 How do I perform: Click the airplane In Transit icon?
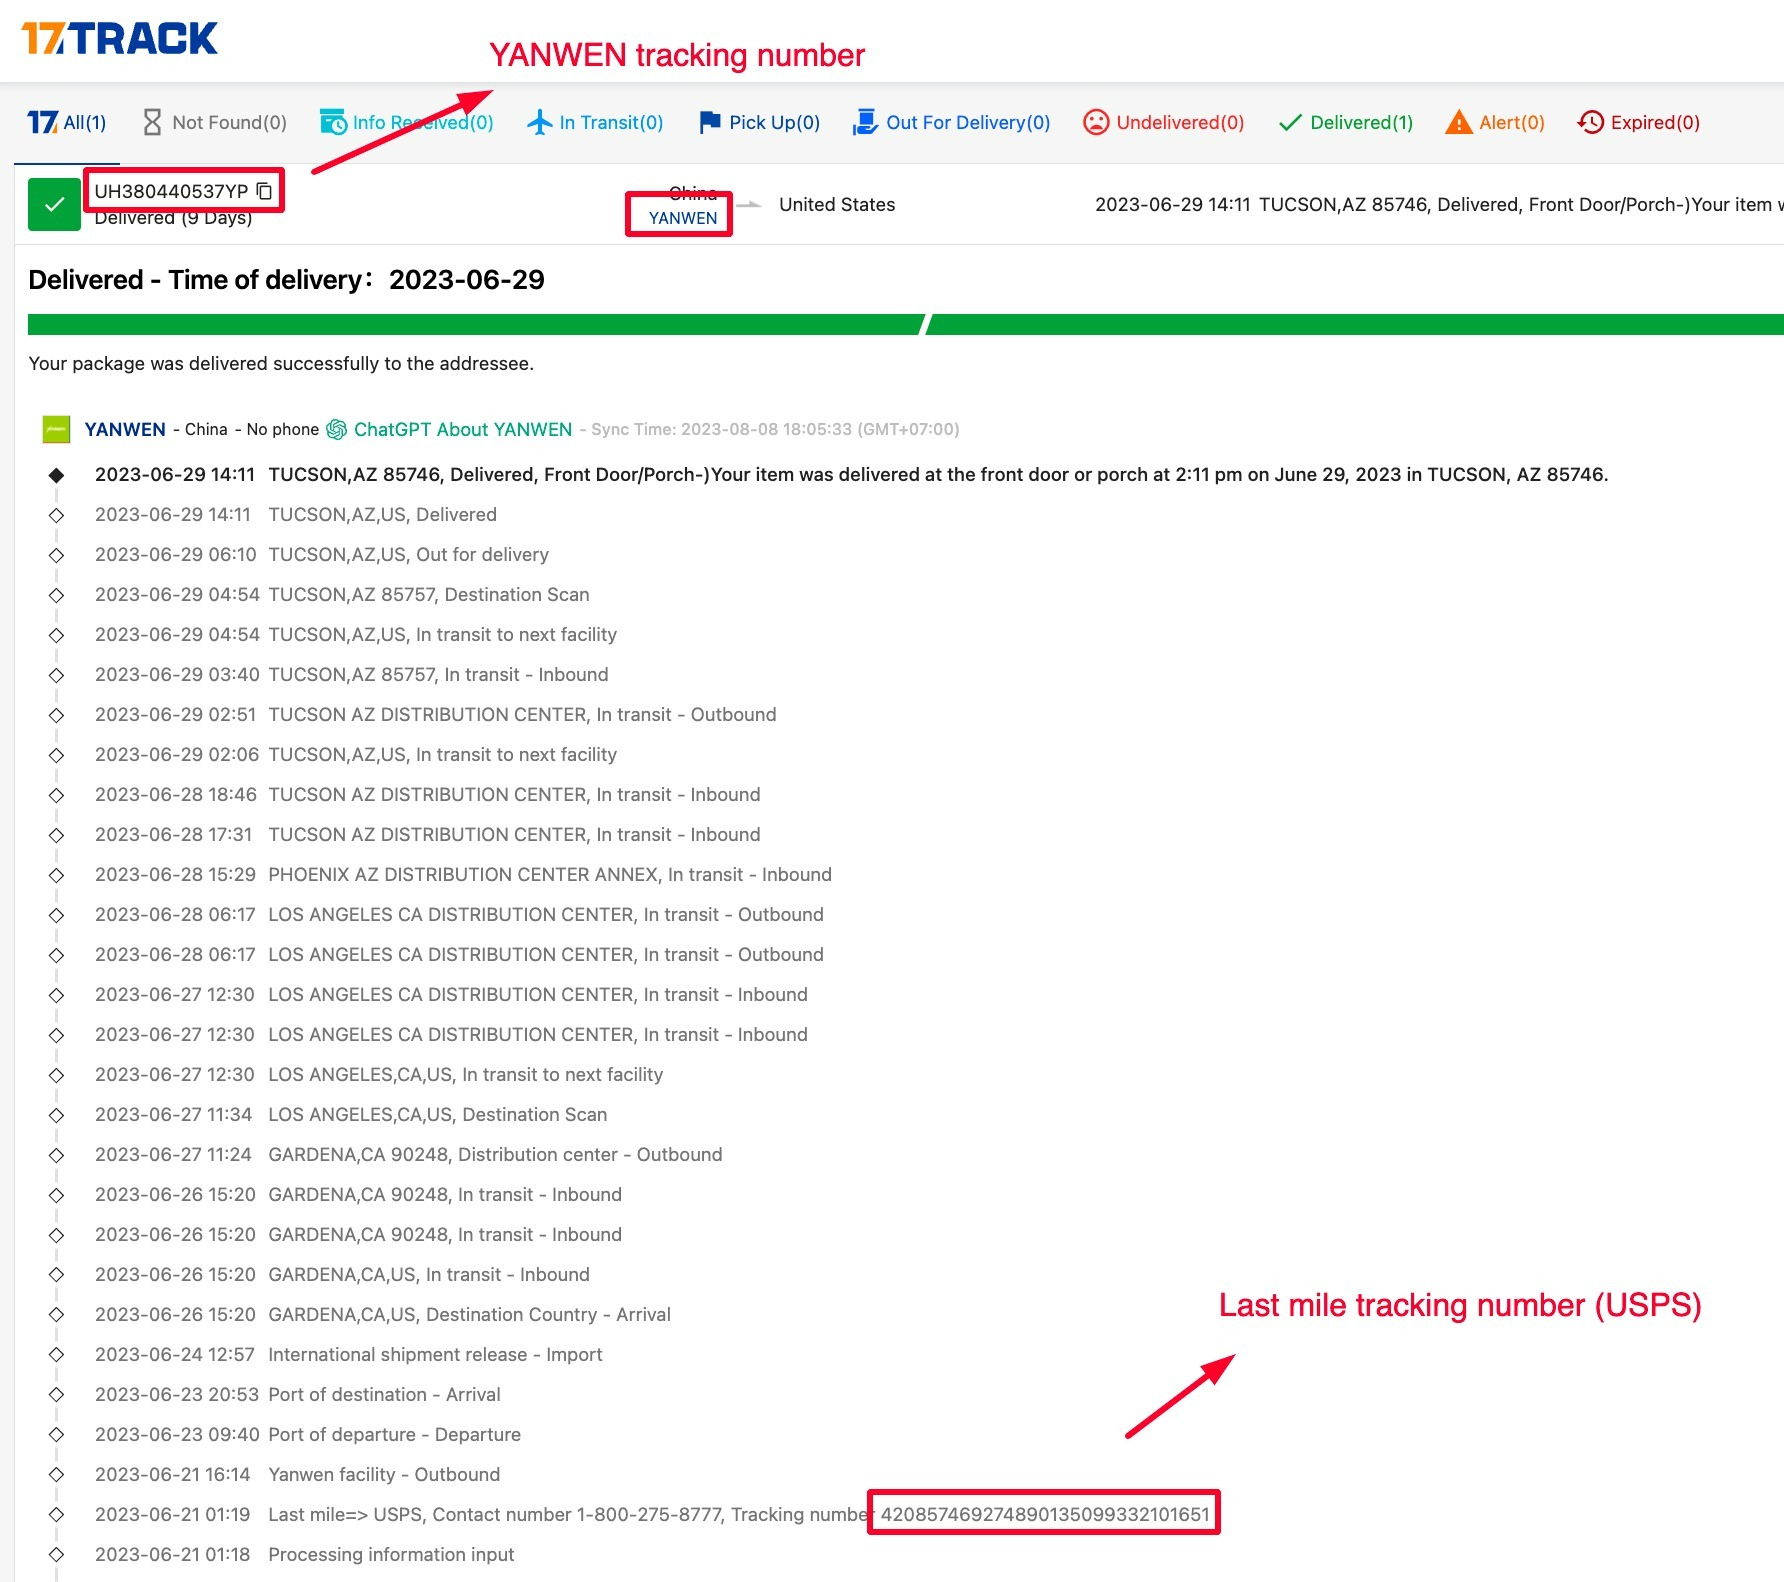click(x=539, y=122)
